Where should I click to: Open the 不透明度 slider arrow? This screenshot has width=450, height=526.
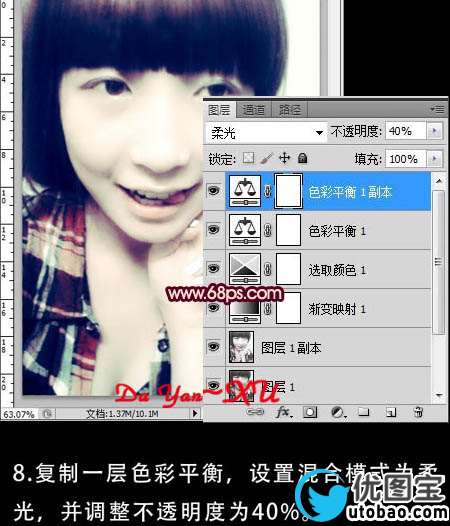point(435,131)
